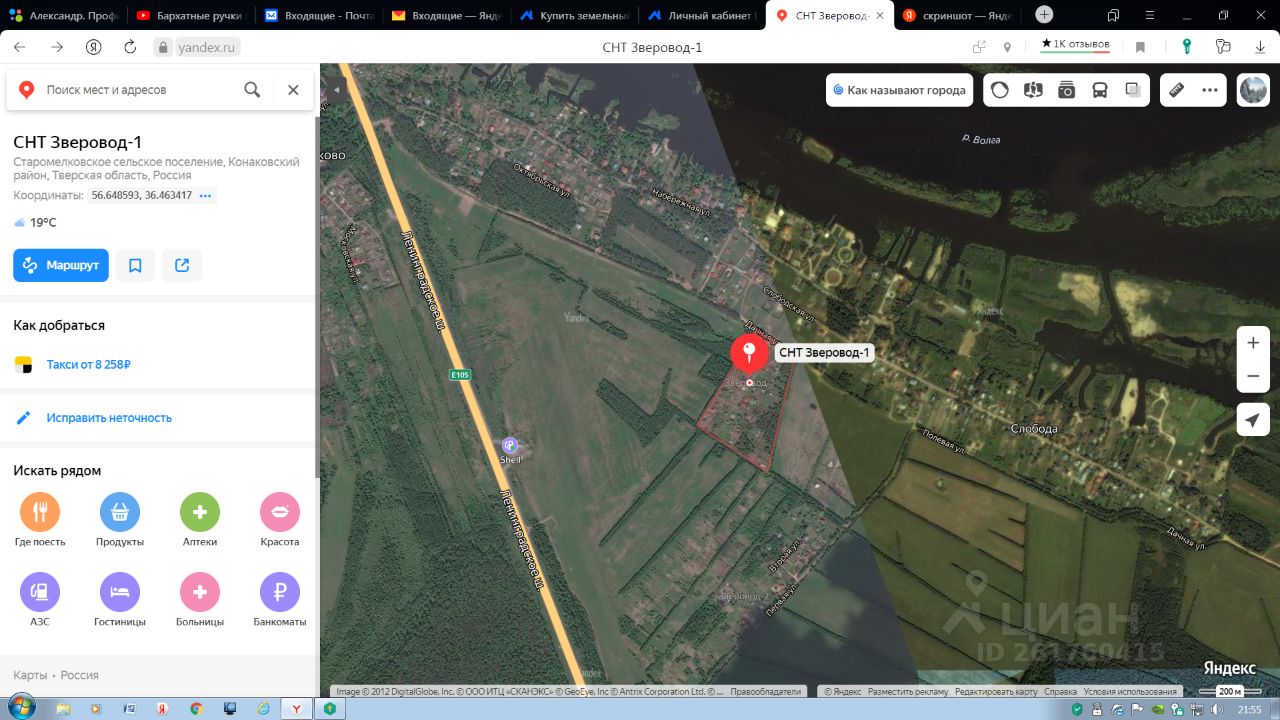Screen dimensions: 1280x720
Task: Search nearby 'Красота' salons
Action: [x=280, y=519]
